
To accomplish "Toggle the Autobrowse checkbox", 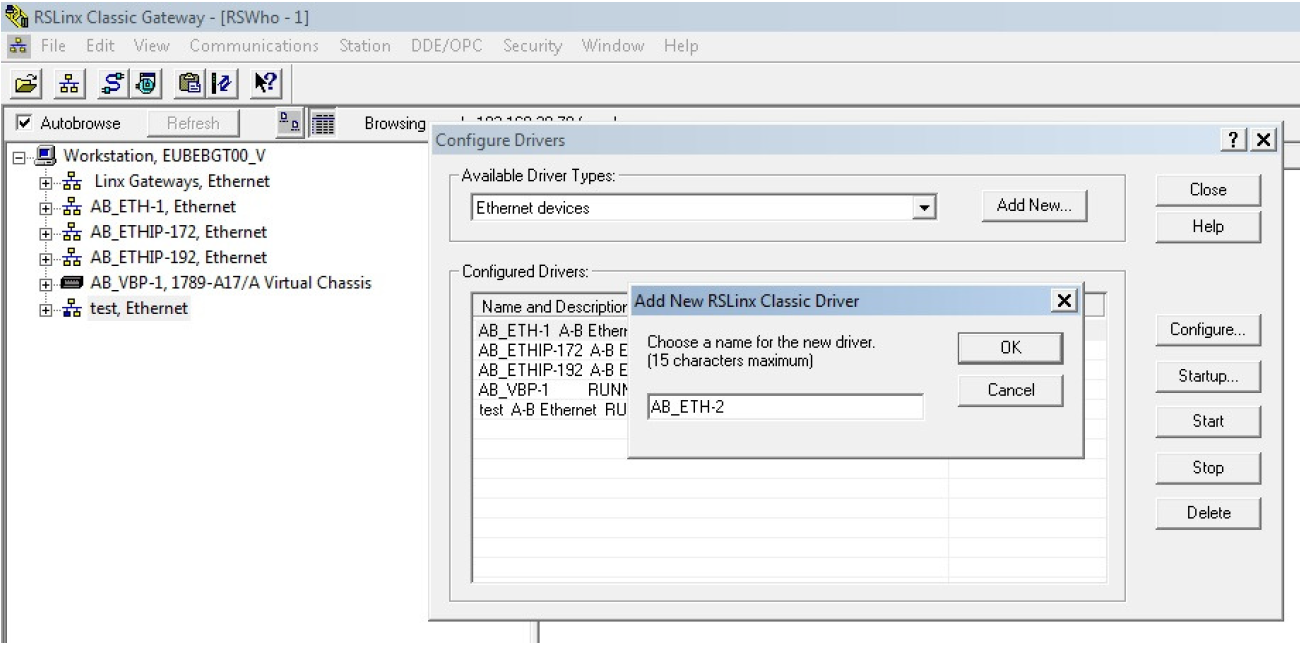I will pos(25,124).
